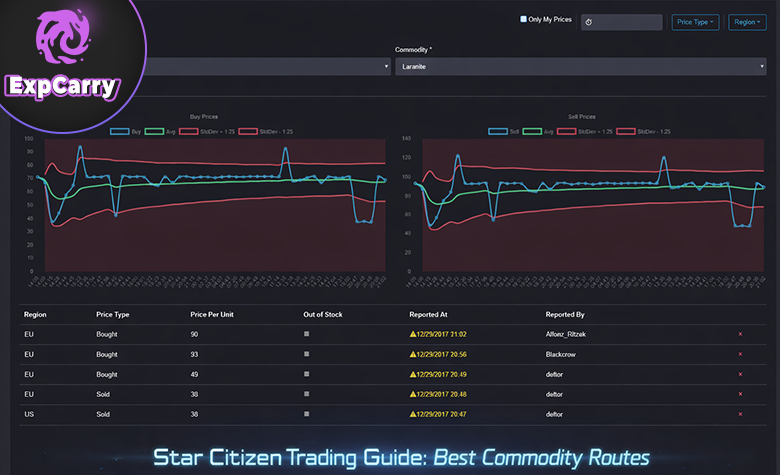Image resolution: width=780 pixels, height=475 pixels.
Task: Click StdDev - 1.25 swatch in Buy Prices legend
Action: coord(248,131)
